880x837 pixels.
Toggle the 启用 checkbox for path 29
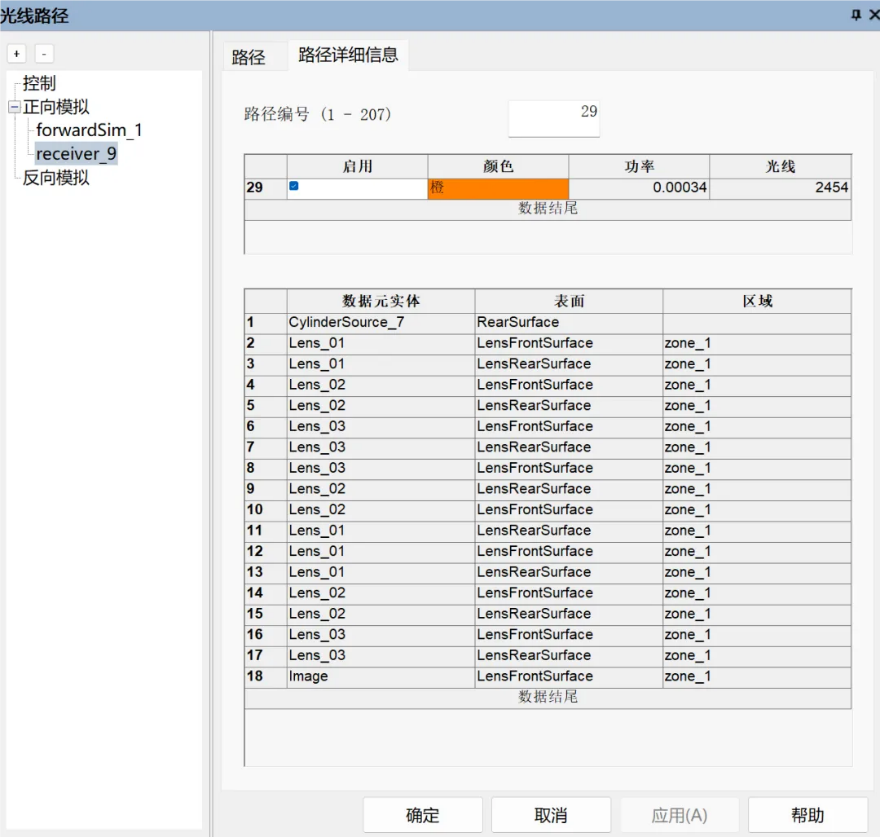(294, 186)
